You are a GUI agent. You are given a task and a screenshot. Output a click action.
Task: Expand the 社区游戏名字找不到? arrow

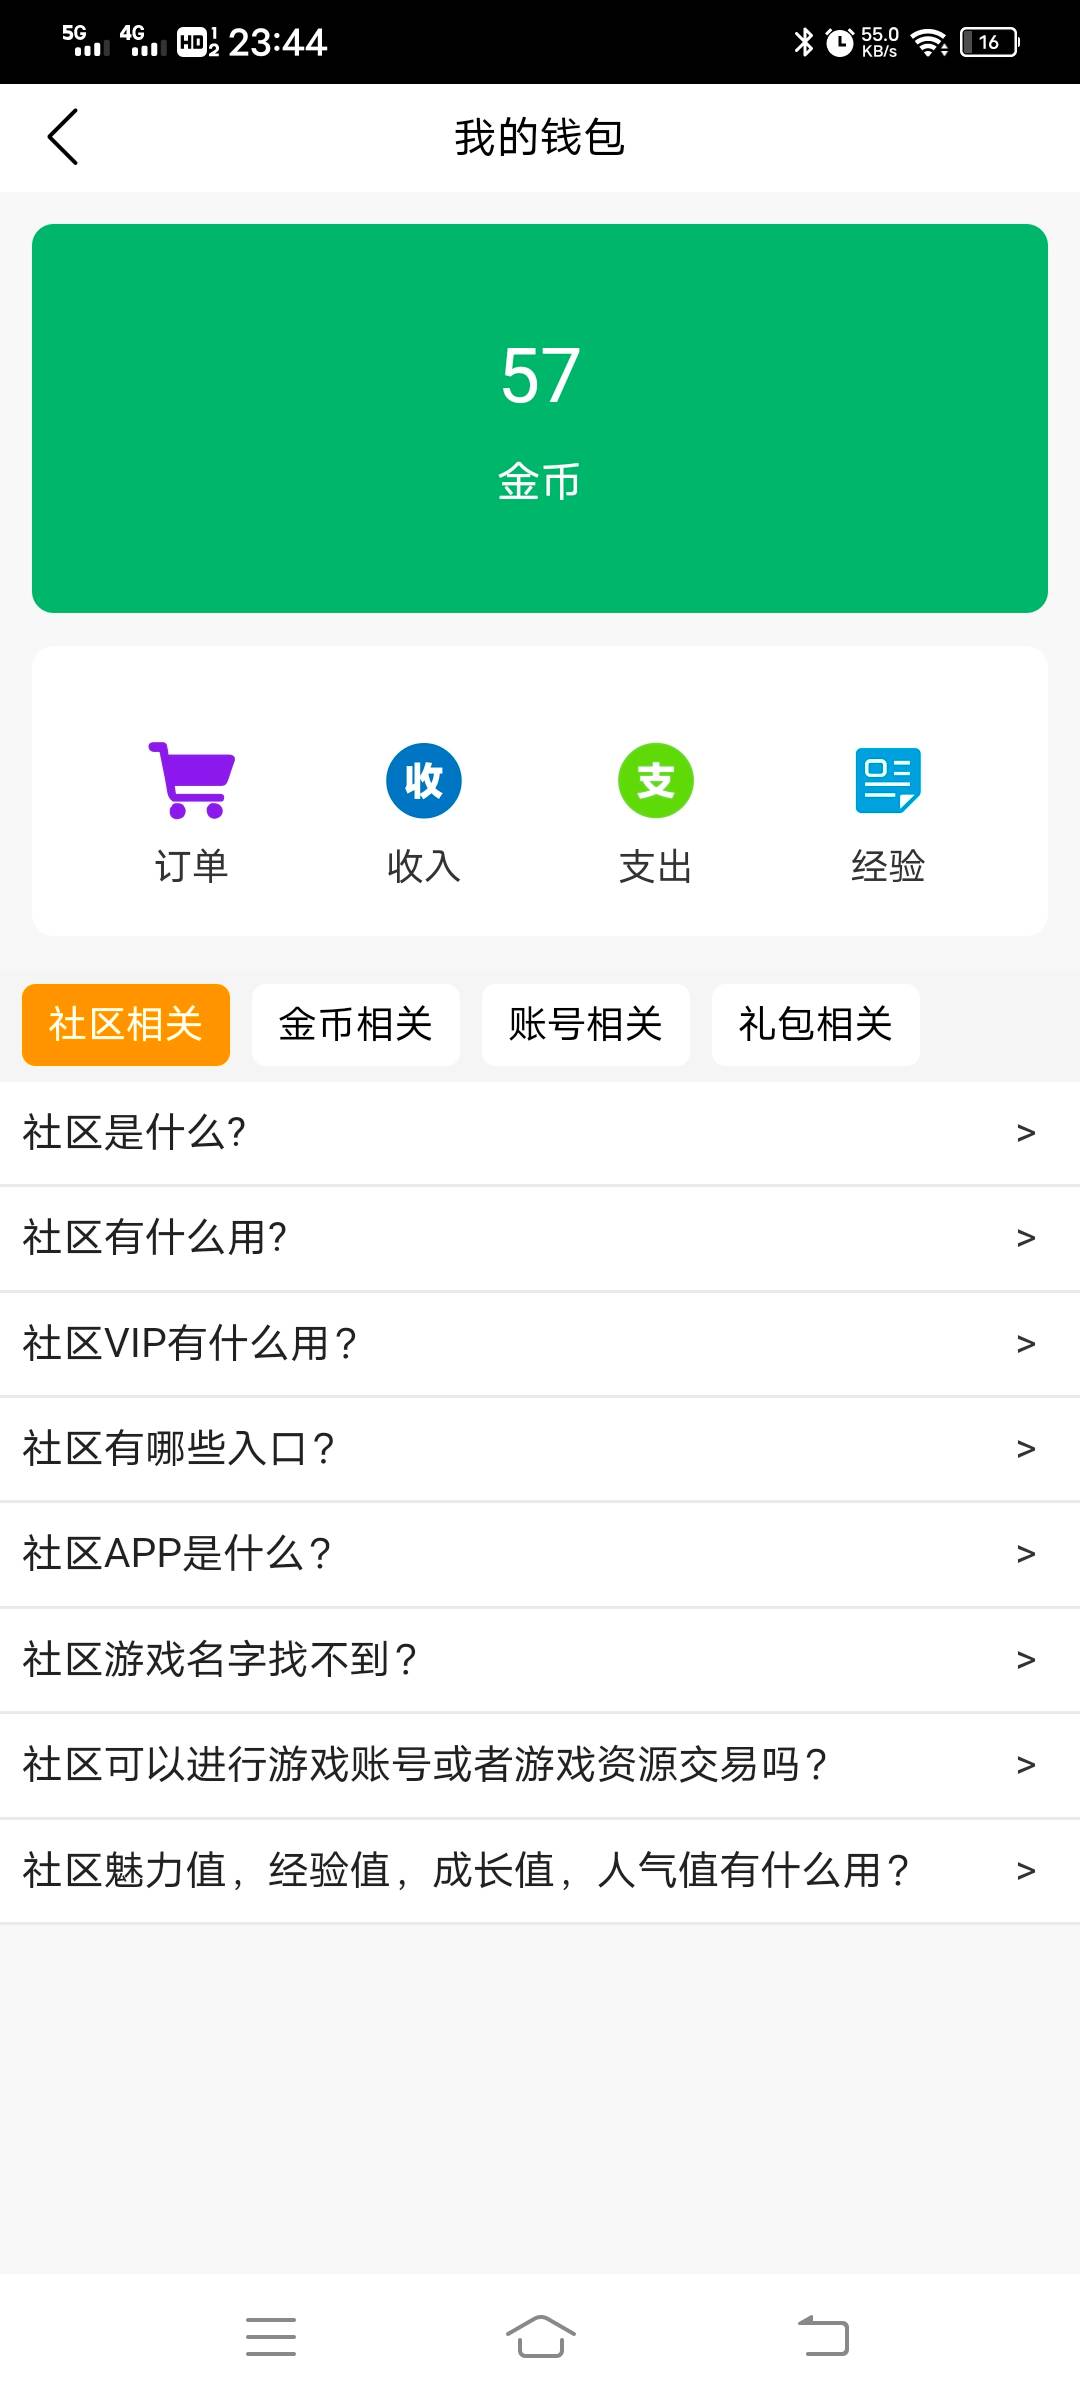1025,1660
